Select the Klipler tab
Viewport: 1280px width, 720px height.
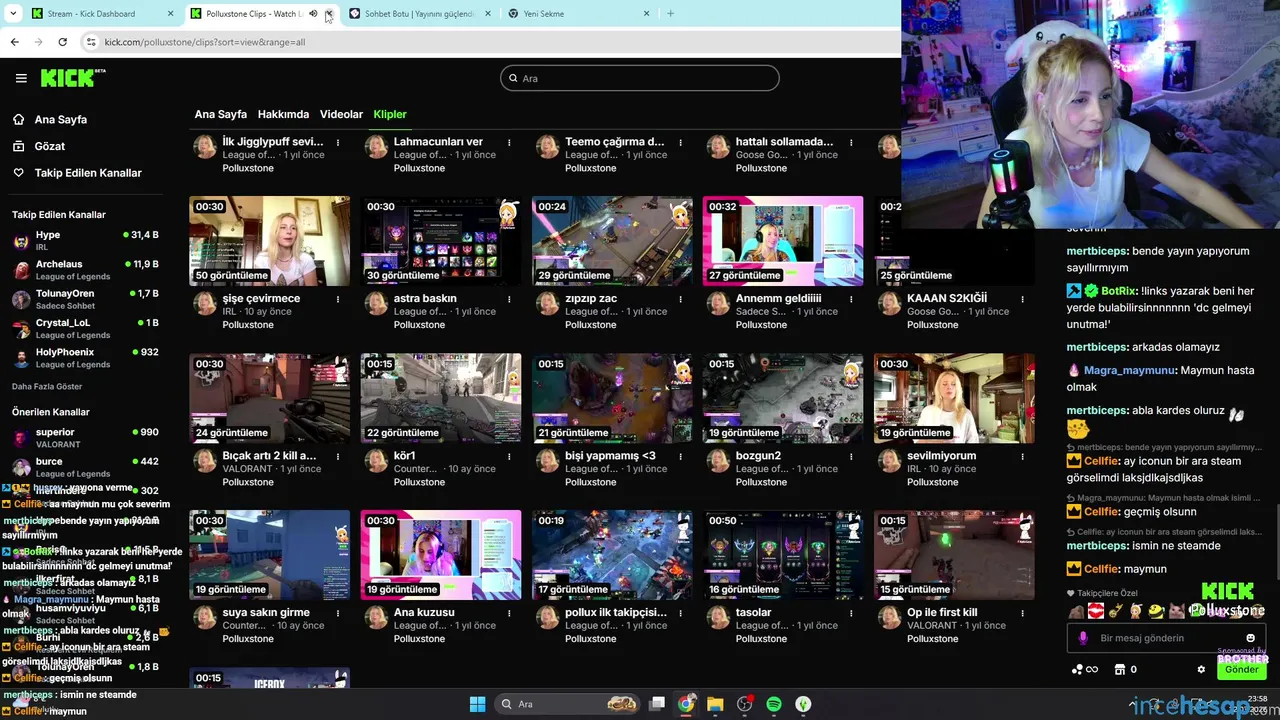click(x=390, y=114)
